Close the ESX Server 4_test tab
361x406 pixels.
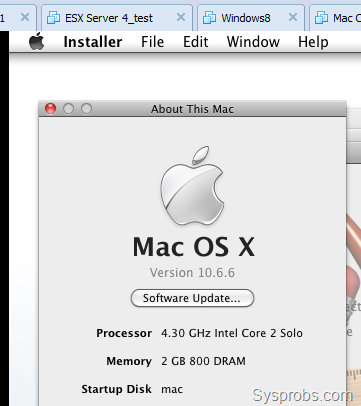click(x=181, y=17)
